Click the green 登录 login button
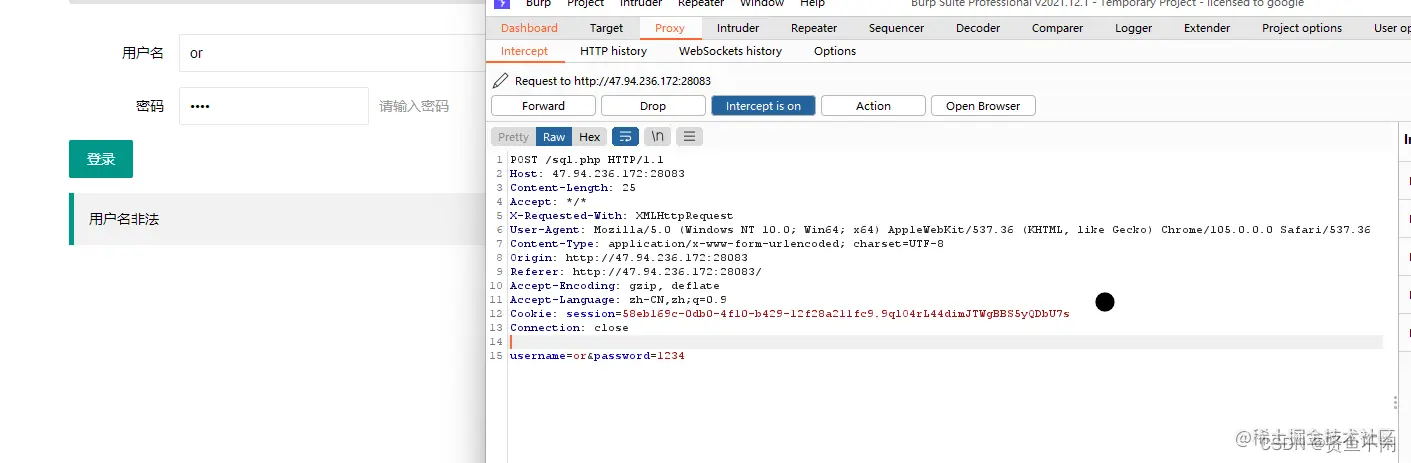This screenshot has width=1411, height=463. tap(101, 159)
